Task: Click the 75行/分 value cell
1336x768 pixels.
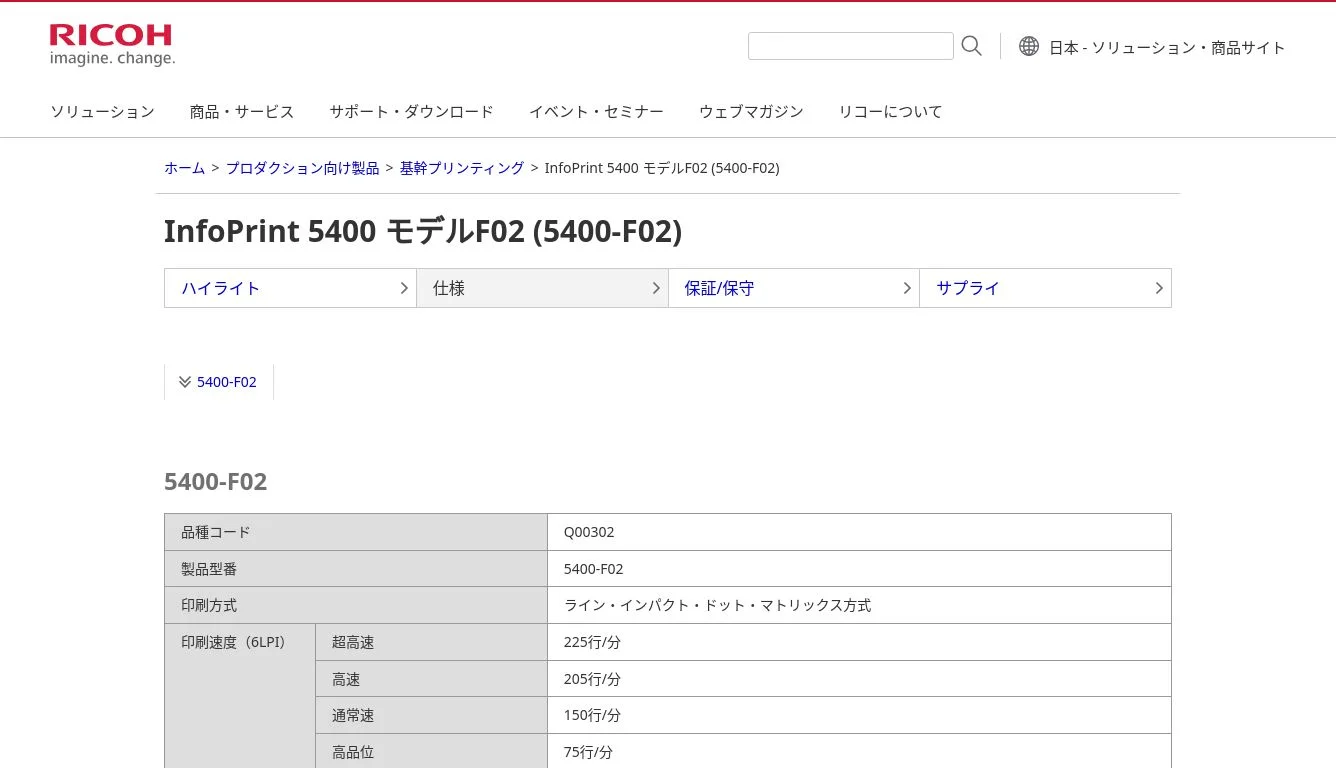Action: point(859,751)
